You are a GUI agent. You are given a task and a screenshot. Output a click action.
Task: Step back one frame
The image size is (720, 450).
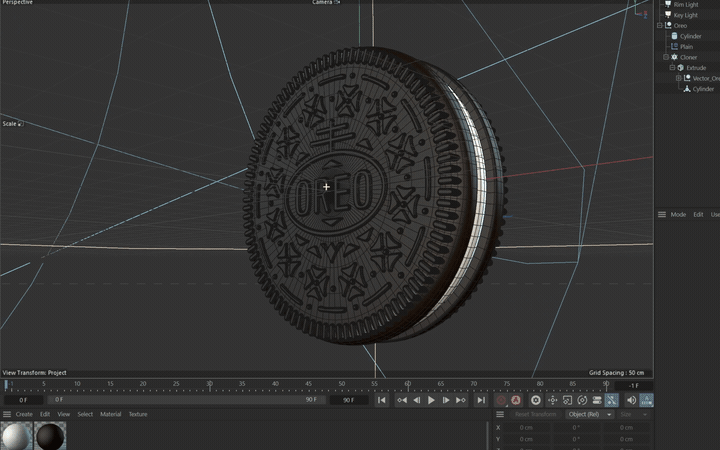click(x=416, y=400)
